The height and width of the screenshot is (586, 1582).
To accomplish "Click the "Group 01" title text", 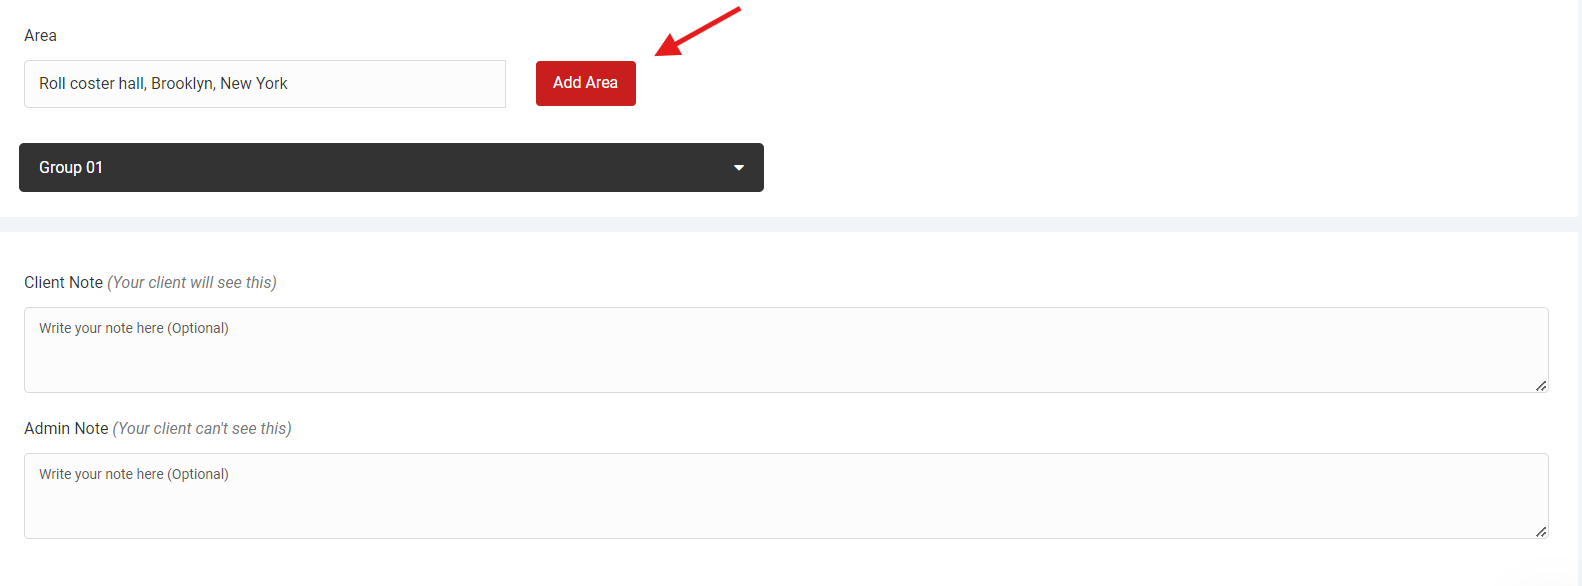I will [x=71, y=167].
